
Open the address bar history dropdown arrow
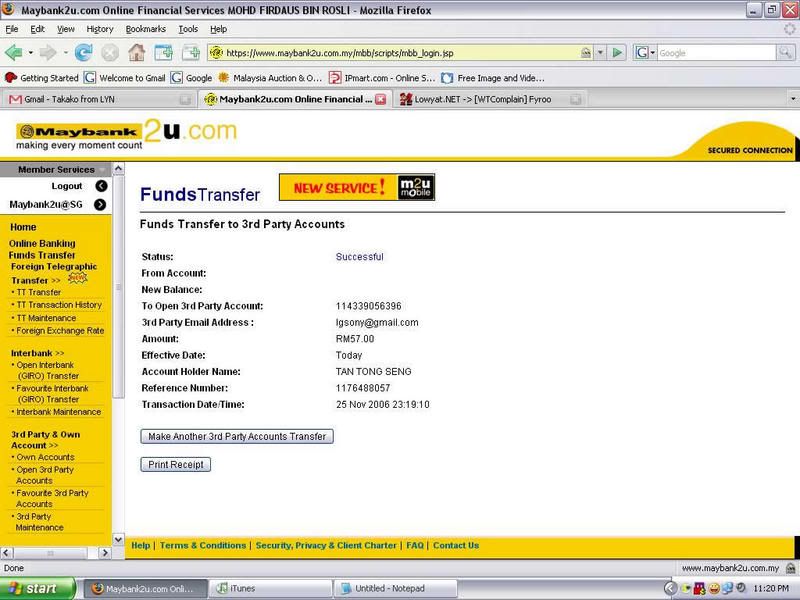599,52
